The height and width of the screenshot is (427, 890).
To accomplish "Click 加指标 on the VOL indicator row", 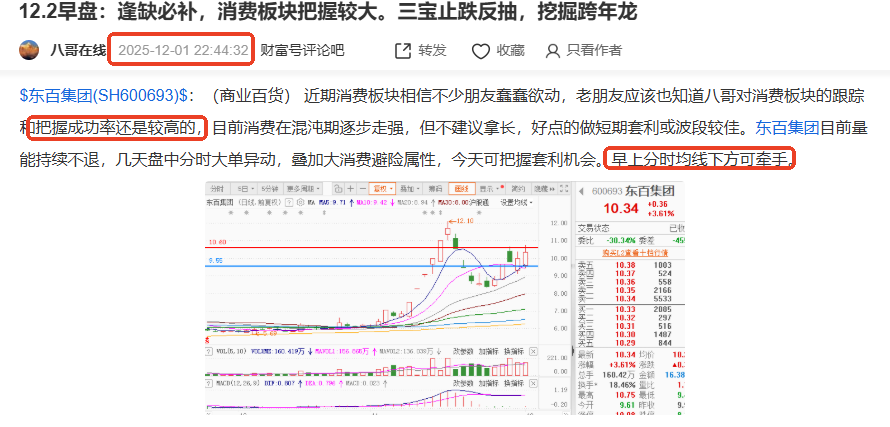I will (489, 351).
